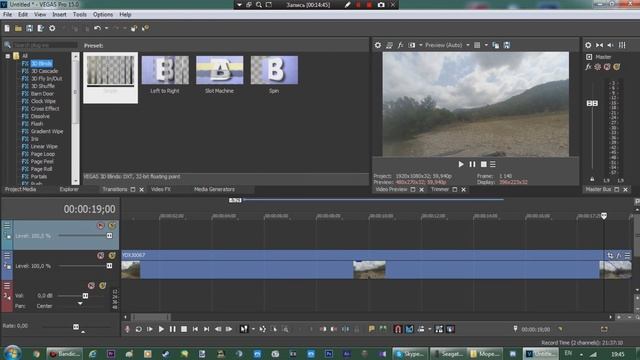Open Edit tool dropdown arrow in toolbar
The width and height of the screenshot is (640, 360).
pyautogui.click(x=253, y=329)
